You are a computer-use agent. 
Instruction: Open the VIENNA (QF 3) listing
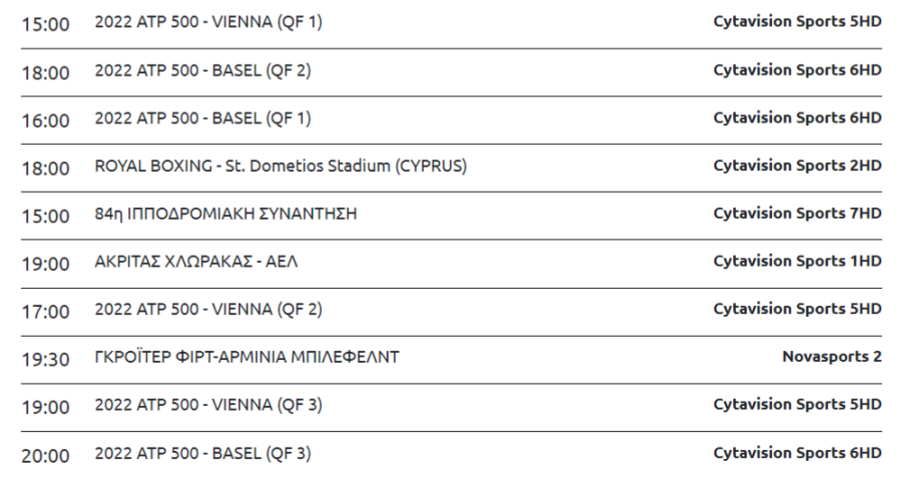pyautogui.click(x=208, y=406)
